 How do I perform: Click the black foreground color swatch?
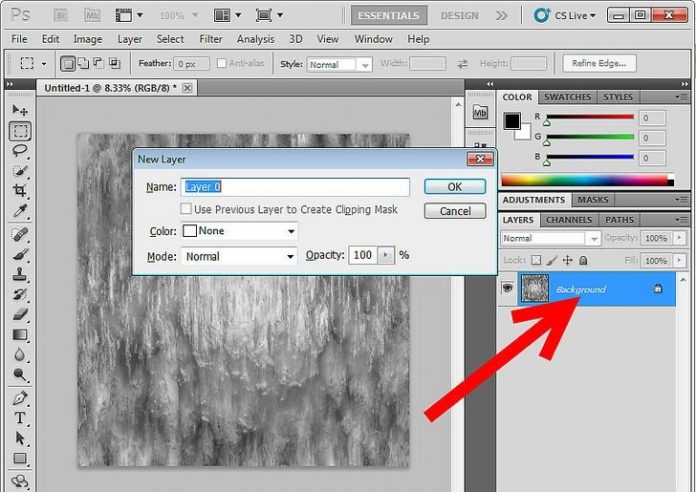[x=512, y=121]
